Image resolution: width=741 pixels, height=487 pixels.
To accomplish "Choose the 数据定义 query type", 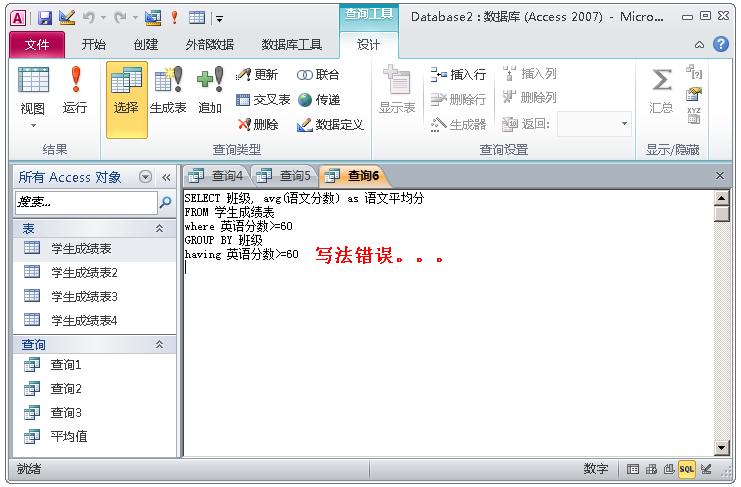I will click(x=330, y=125).
